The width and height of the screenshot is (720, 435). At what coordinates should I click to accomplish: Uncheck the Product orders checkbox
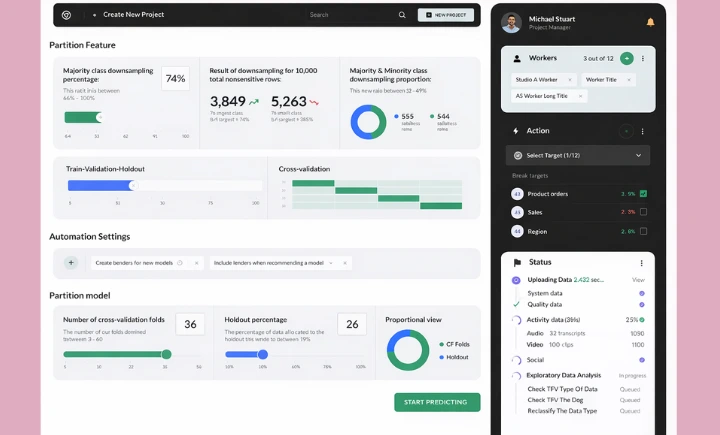coord(643,193)
